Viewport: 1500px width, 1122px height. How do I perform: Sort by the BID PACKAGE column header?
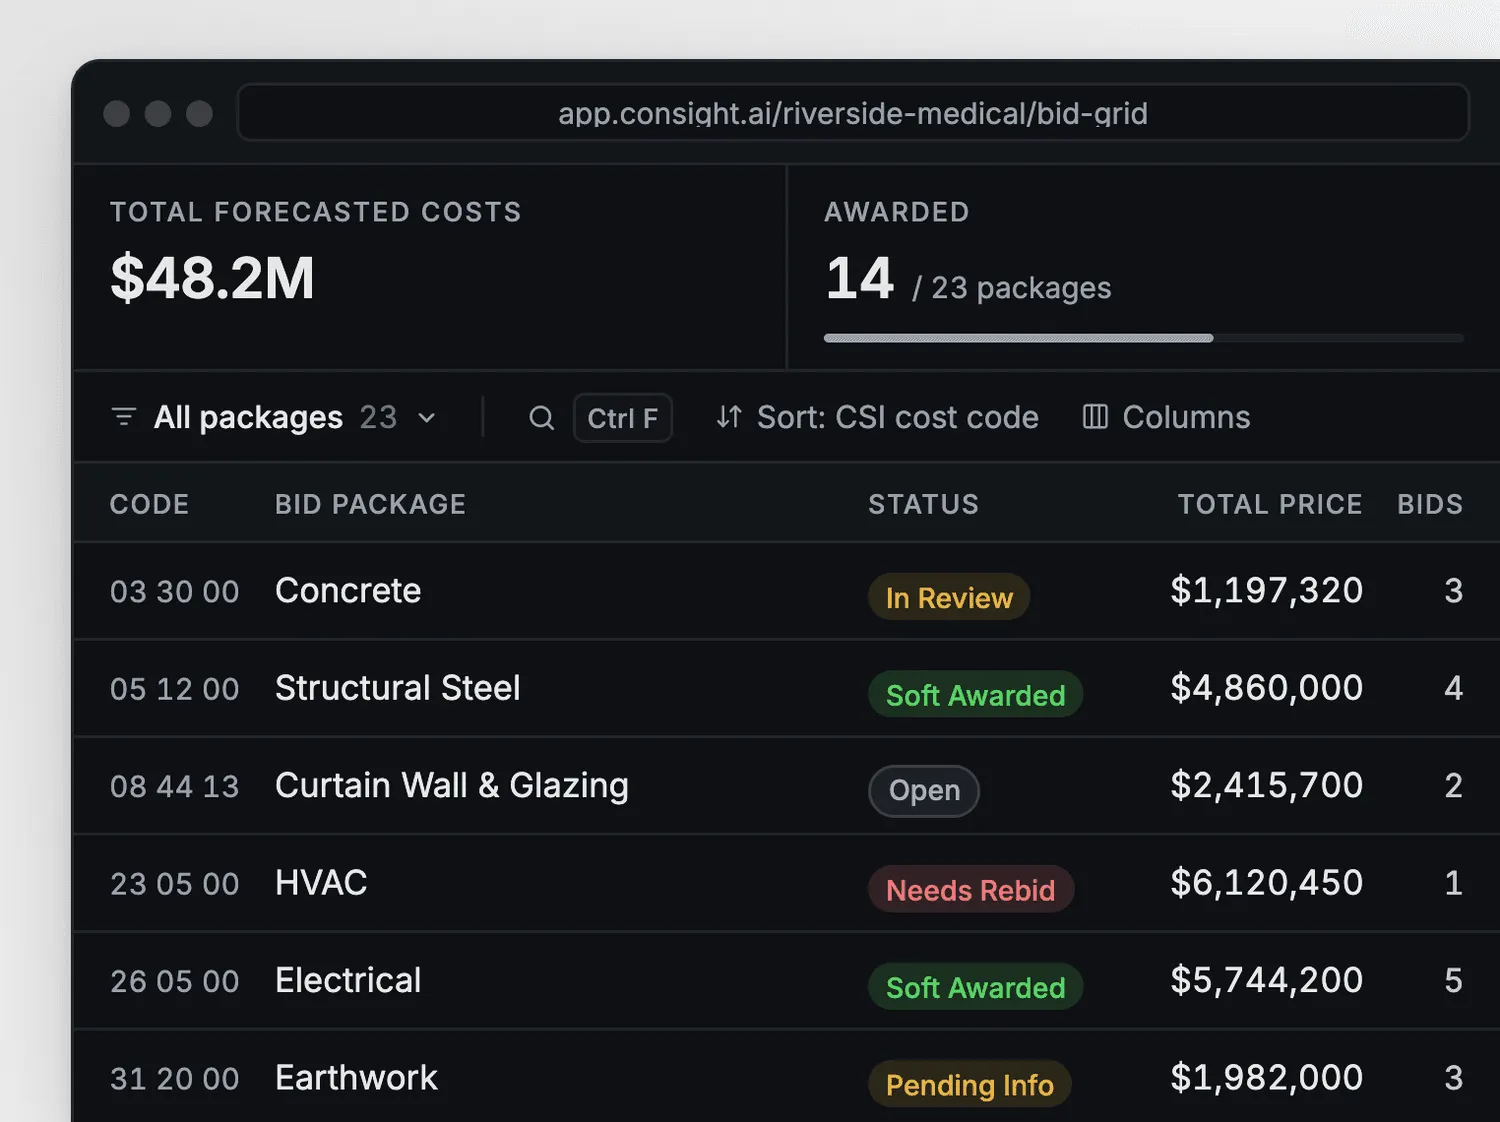point(370,504)
